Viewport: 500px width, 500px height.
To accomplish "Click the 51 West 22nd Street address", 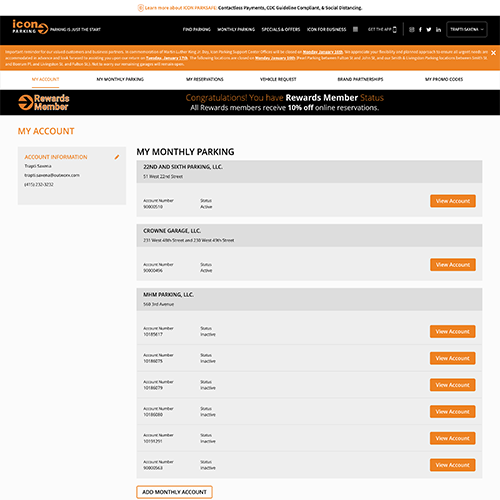I will point(163,176).
